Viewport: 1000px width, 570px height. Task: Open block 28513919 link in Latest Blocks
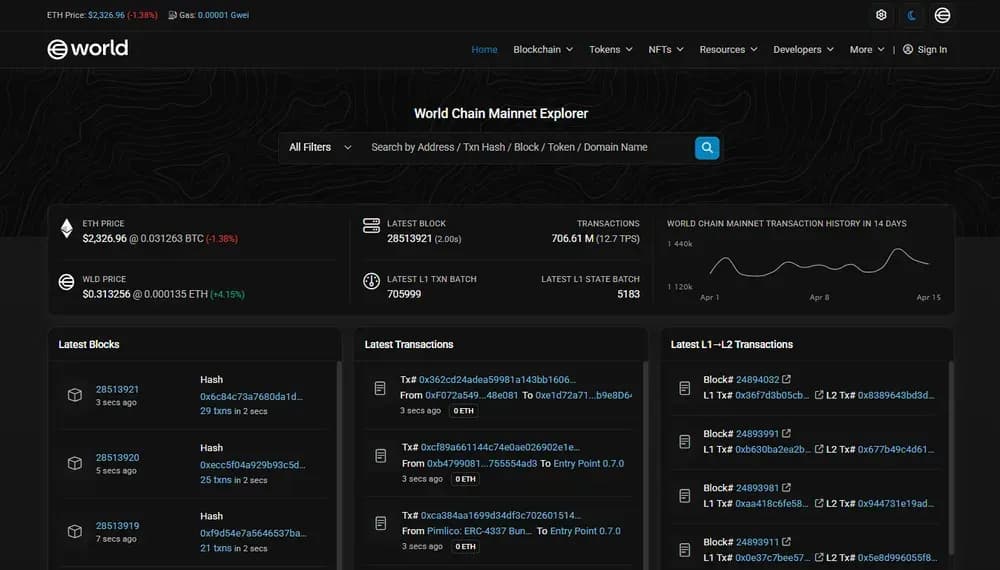(x=117, y=526)
